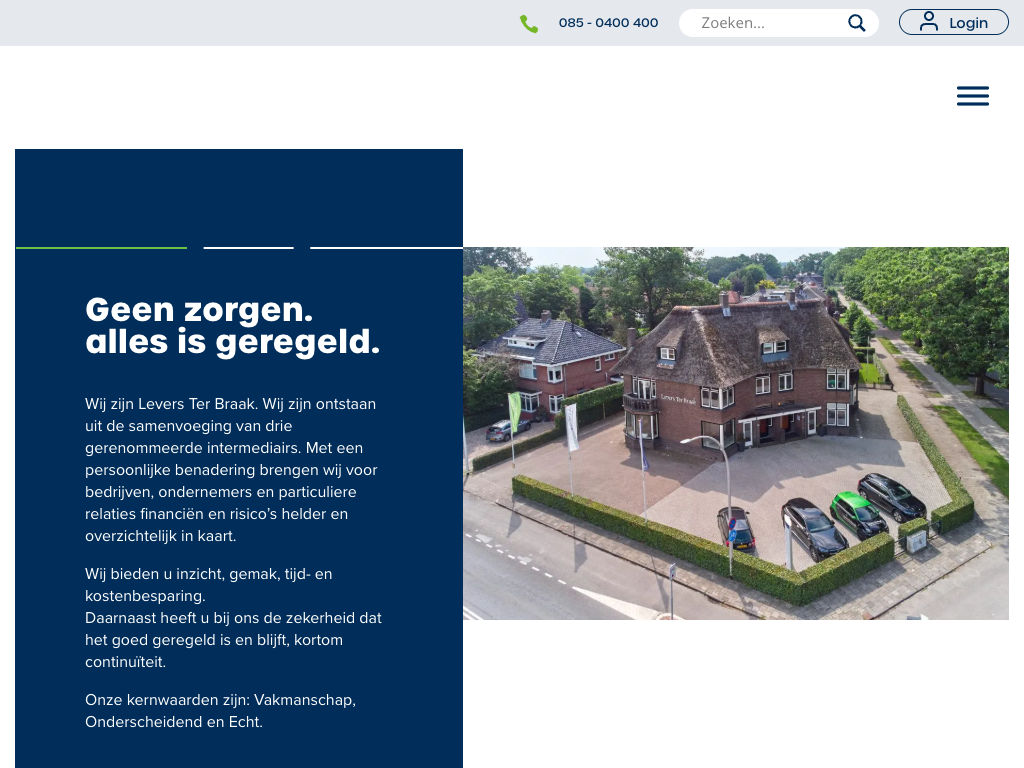Open the hamburger navigation menu
The width and height of the screenshot is (1024, 768).
tap(972, 96)
